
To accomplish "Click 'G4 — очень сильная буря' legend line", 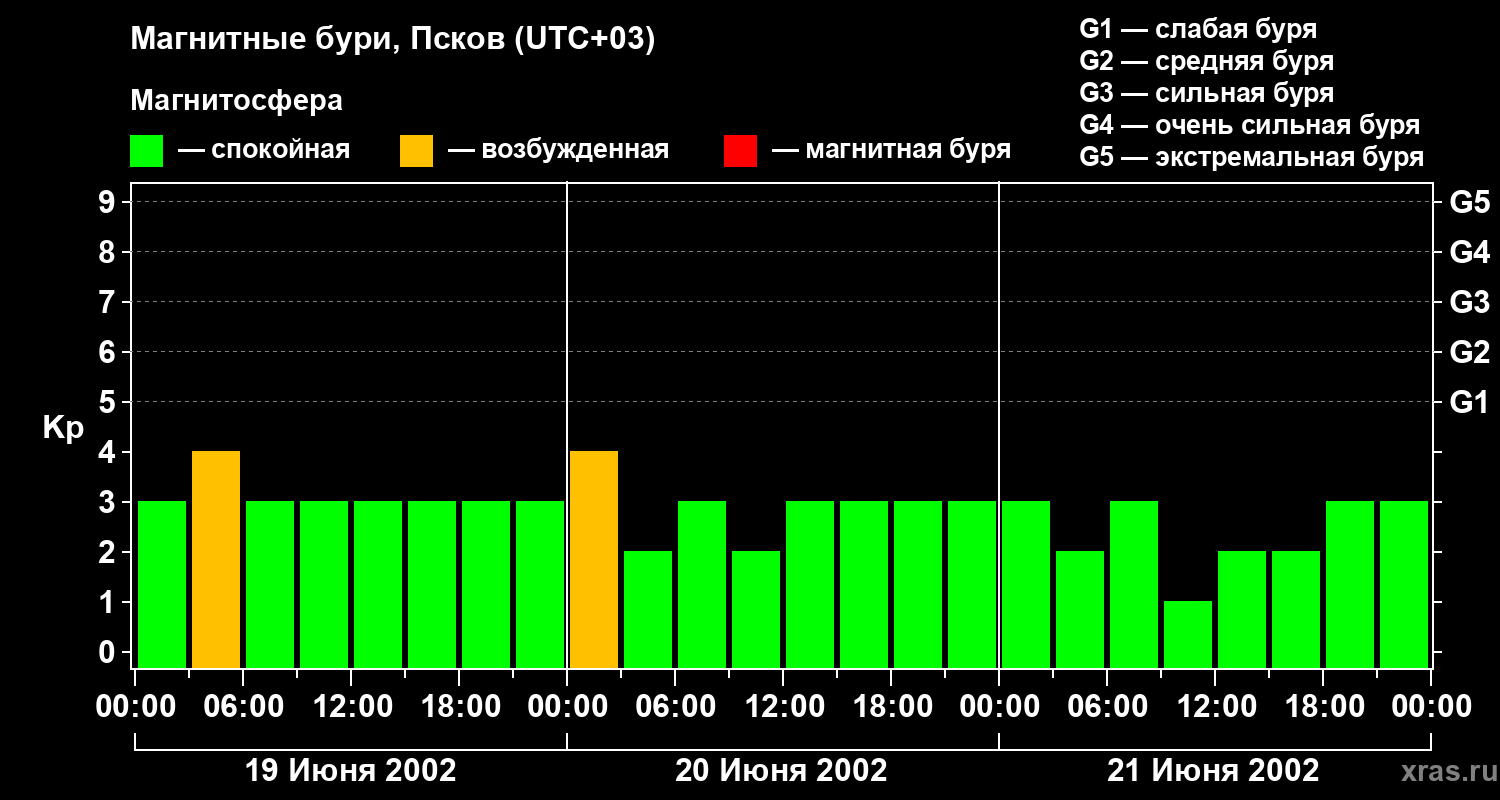I will point(1250,125).
